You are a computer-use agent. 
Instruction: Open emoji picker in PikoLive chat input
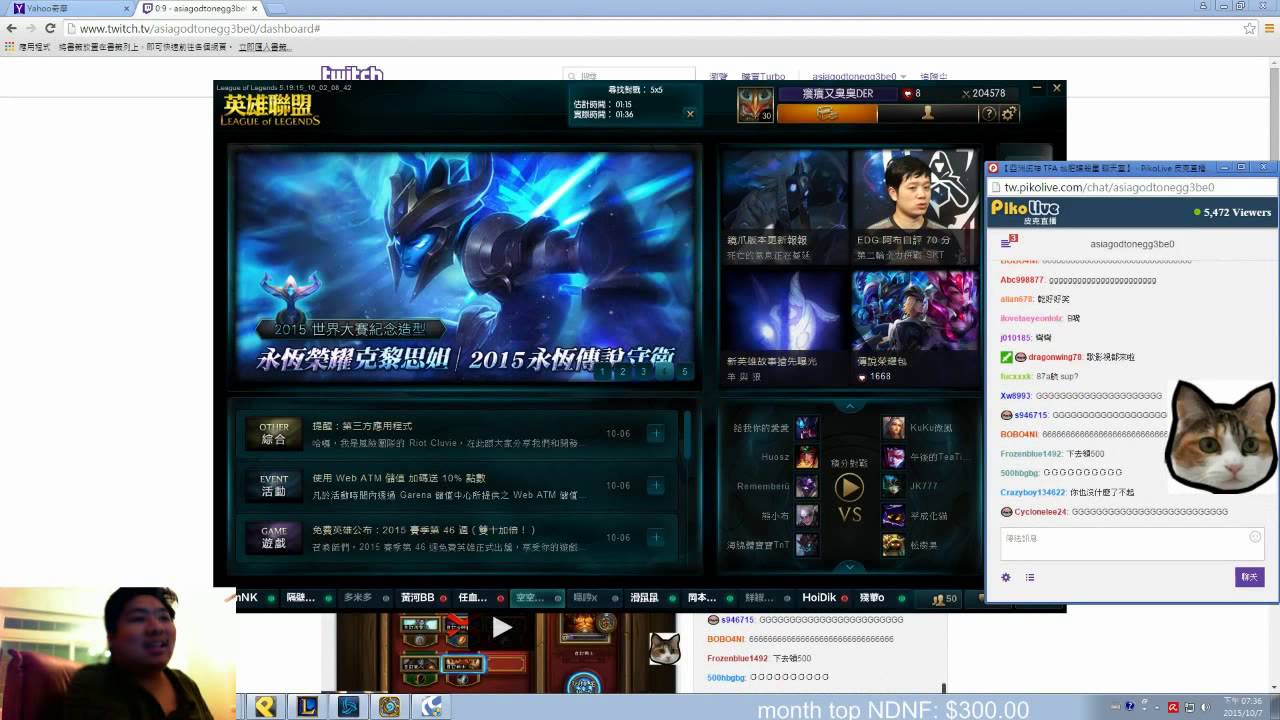1255,537
